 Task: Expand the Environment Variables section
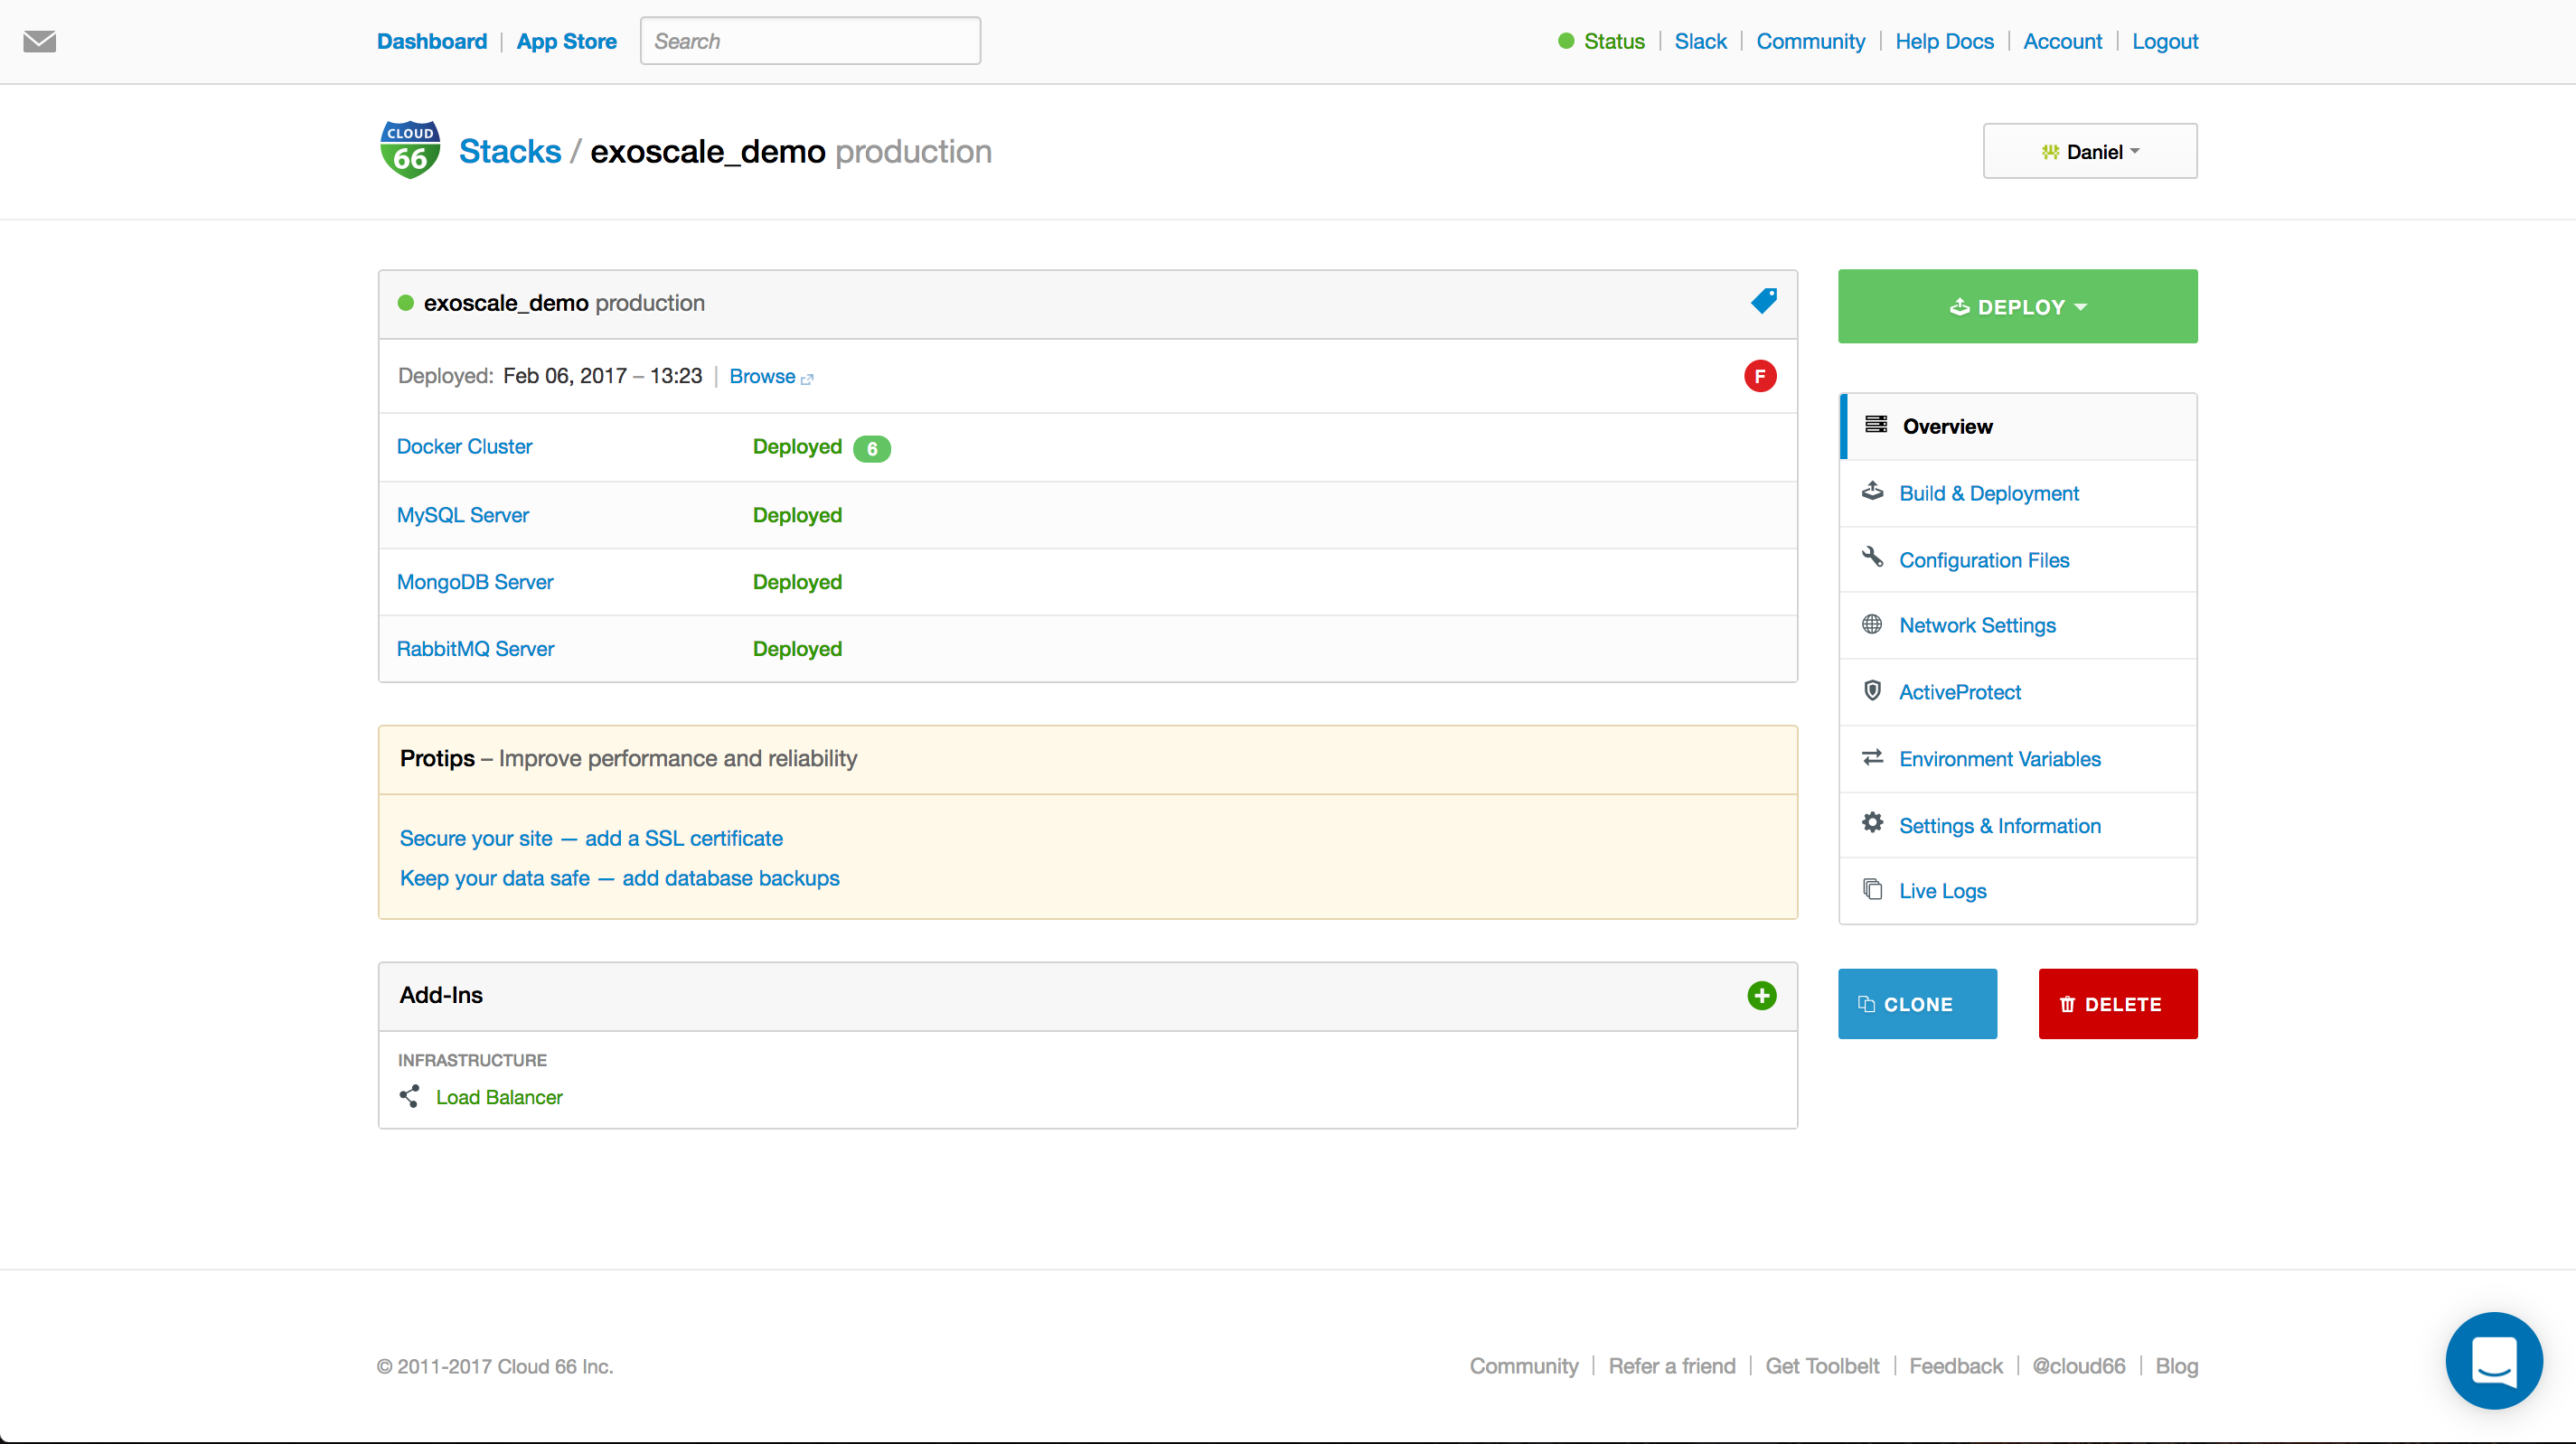[2001, 758]
